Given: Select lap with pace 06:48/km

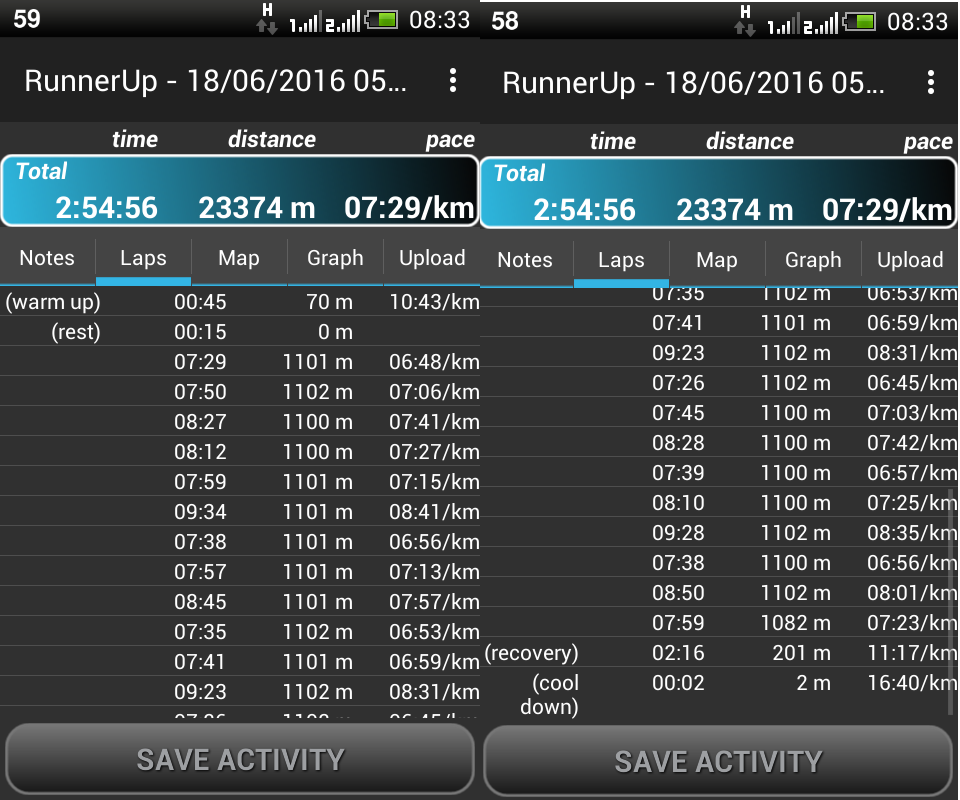Looking at the screenshot, I should [240, 362].
